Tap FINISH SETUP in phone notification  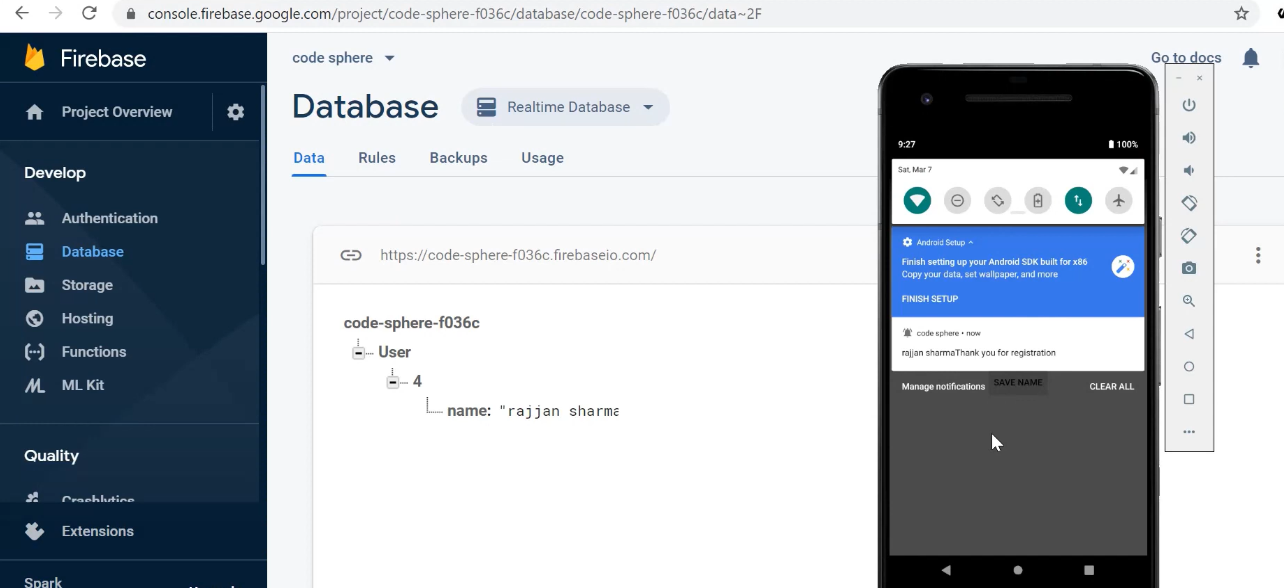click(930, 299)
